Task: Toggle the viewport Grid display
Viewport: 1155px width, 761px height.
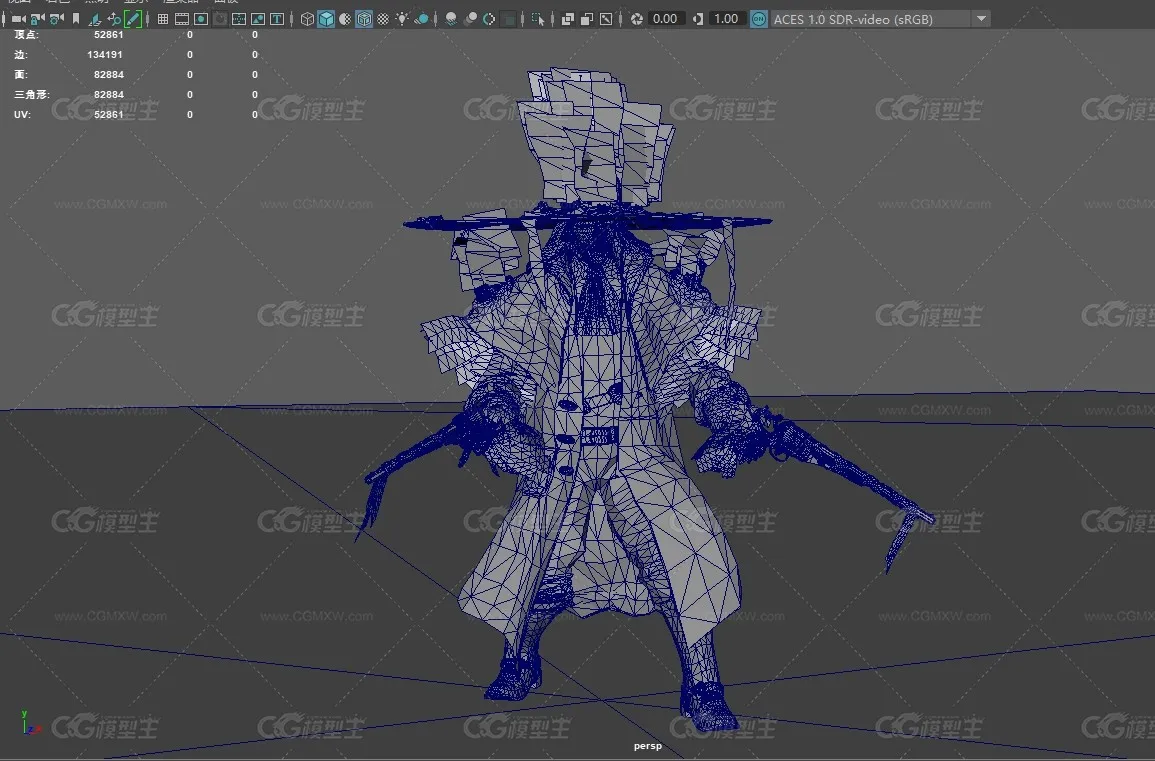Action: 163,19
